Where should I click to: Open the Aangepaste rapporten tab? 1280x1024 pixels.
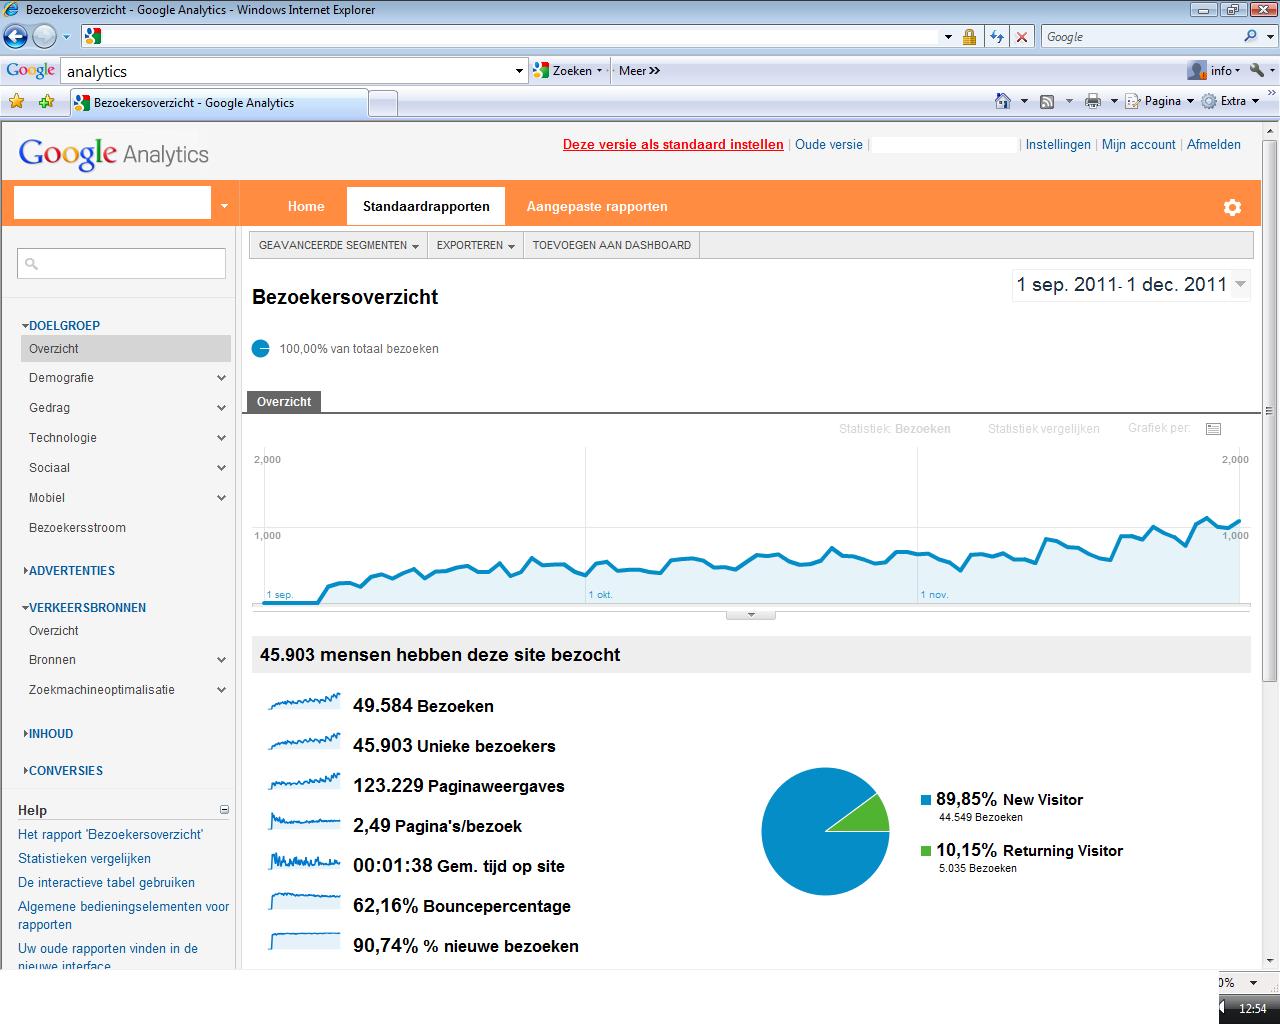597,207
